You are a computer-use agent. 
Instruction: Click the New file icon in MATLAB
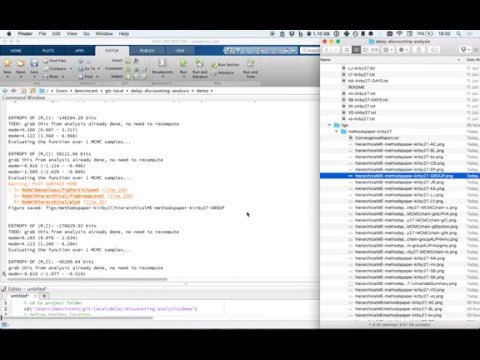click(7, 63)
